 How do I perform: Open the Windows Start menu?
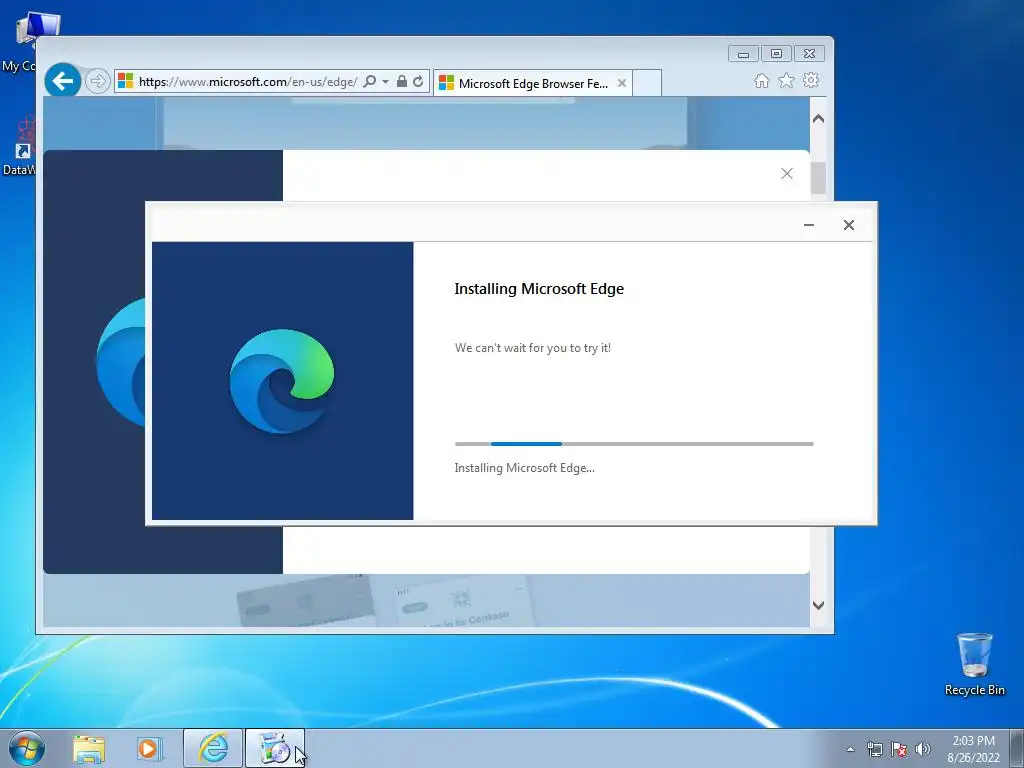click(x=27, y=748)
